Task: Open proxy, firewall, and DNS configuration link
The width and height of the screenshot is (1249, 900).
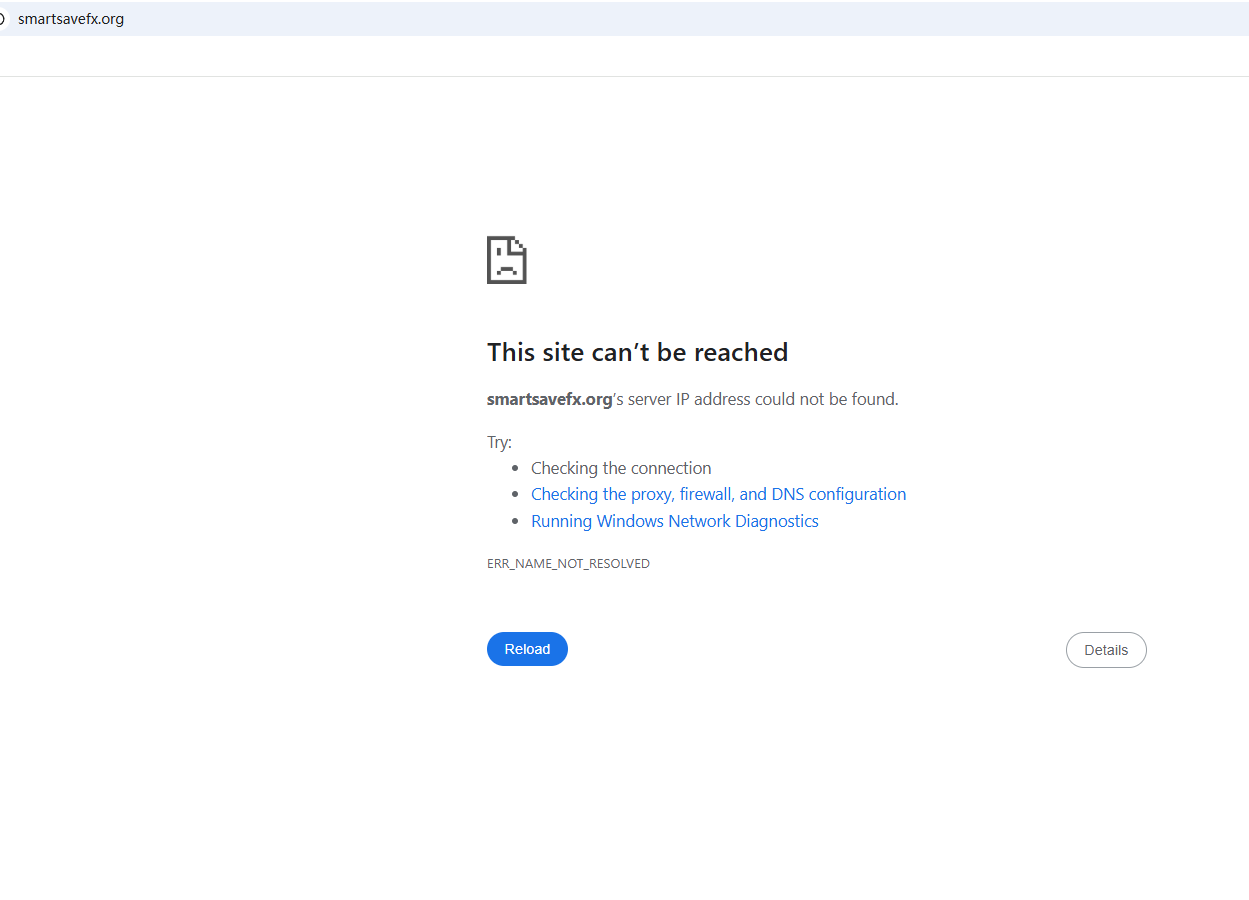Action: point(718,494)
